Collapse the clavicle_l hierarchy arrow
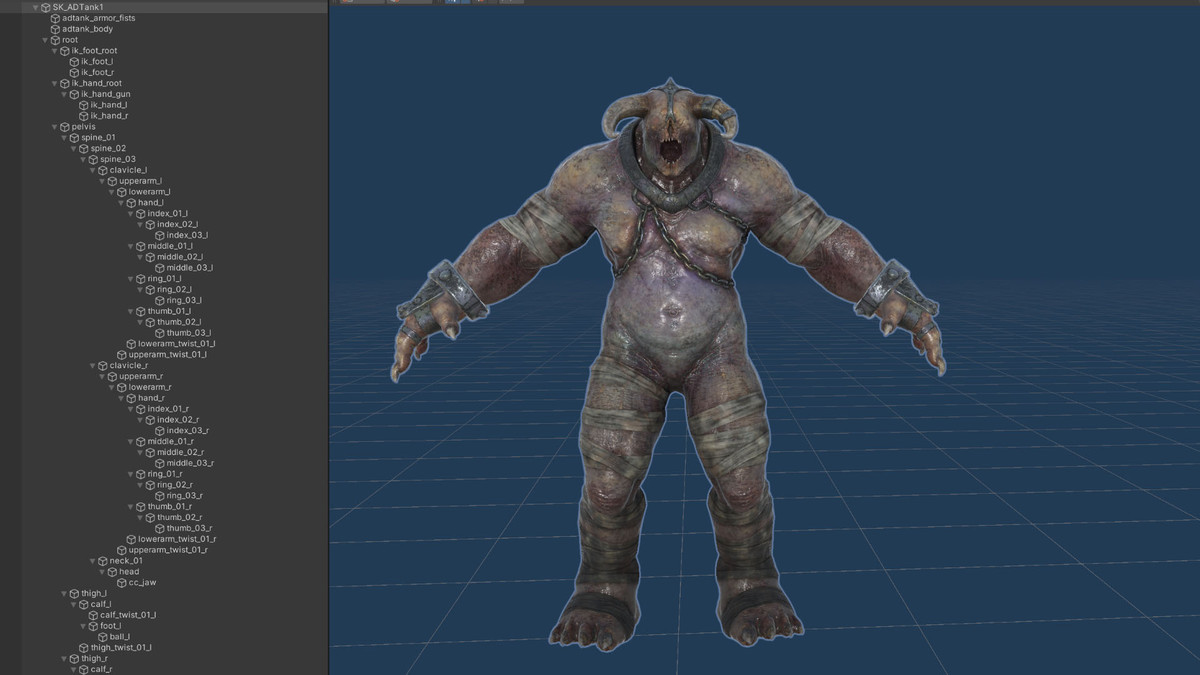The height and width of the screenshot is (675, 1200). [x=92, y=170]
